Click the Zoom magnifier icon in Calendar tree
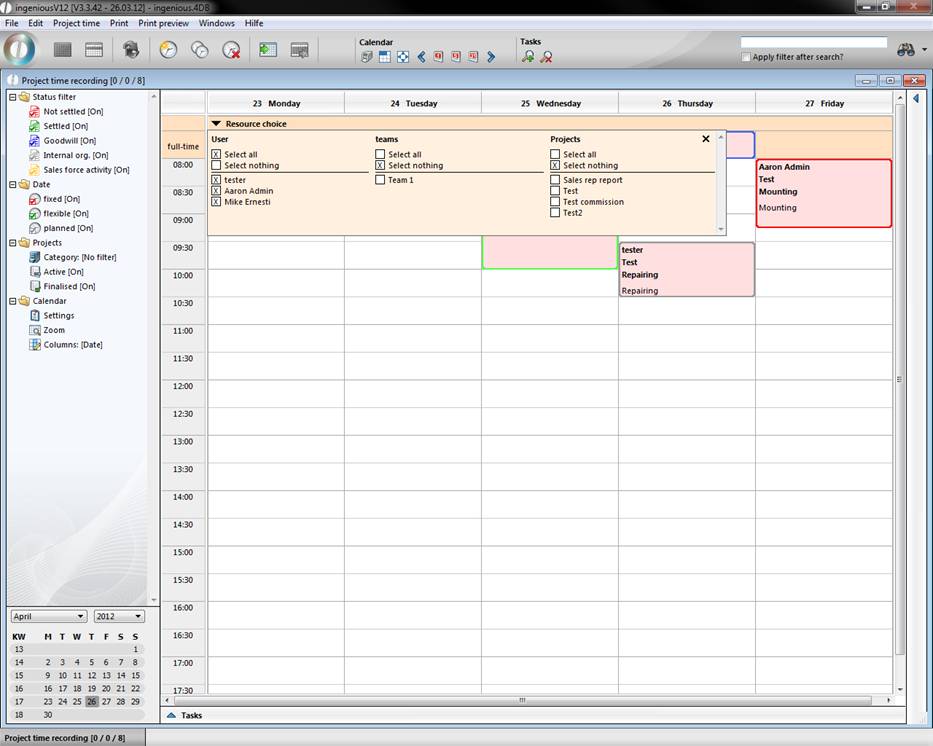 [x=35, y=330]
